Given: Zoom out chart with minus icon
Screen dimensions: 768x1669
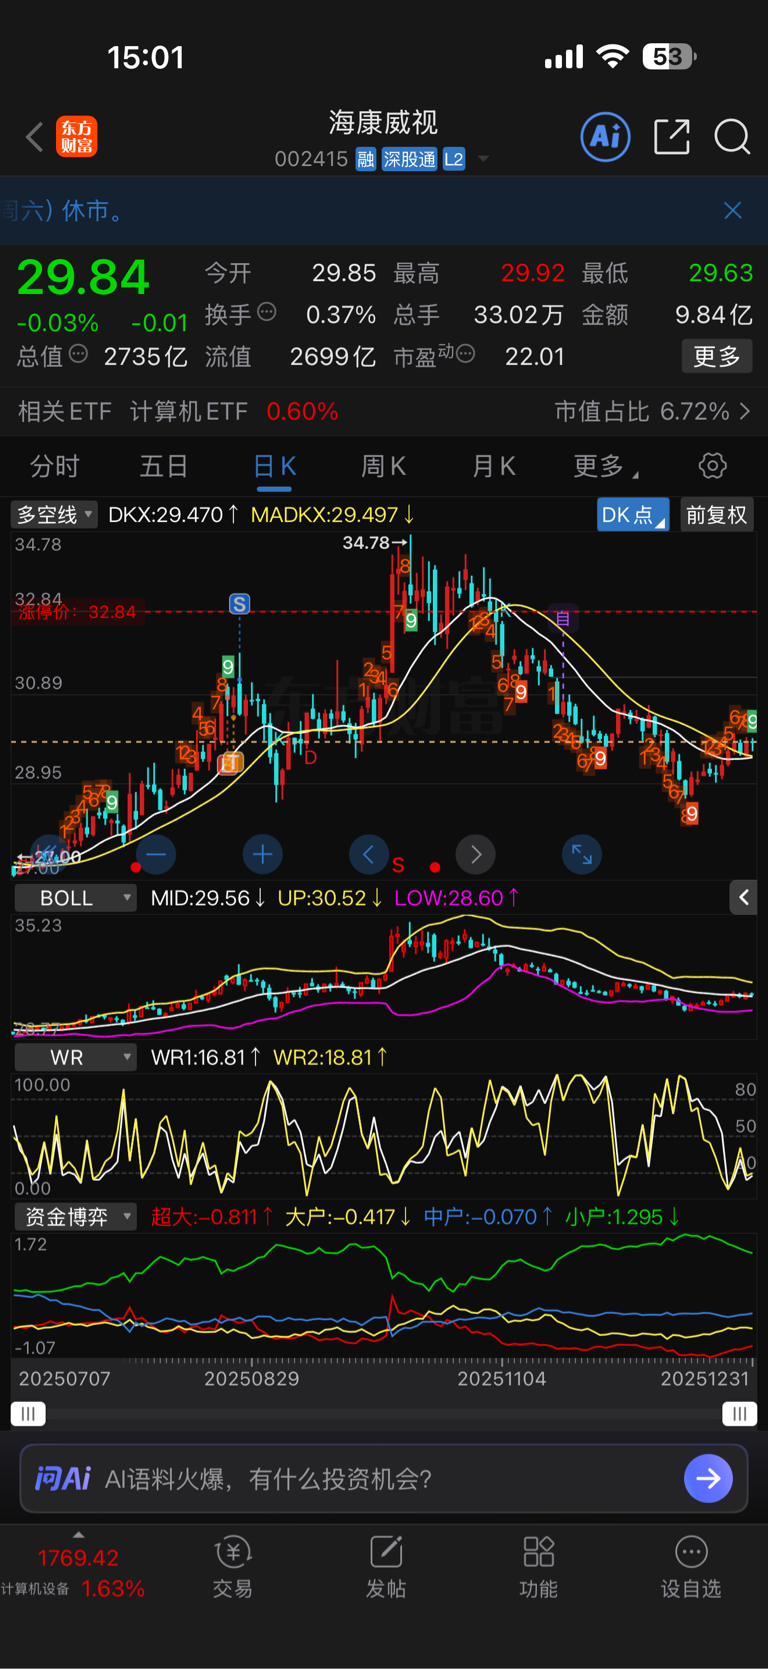Looking at the screenshot, I should (156, 854).
